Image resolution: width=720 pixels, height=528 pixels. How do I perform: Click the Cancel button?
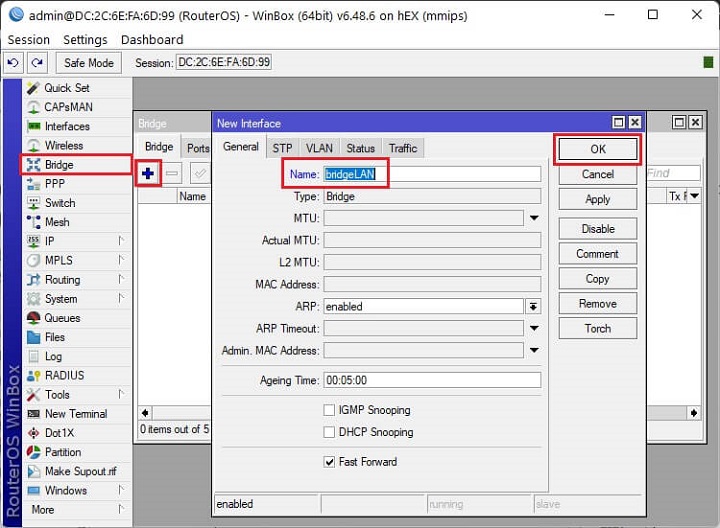tap(598, 174)
